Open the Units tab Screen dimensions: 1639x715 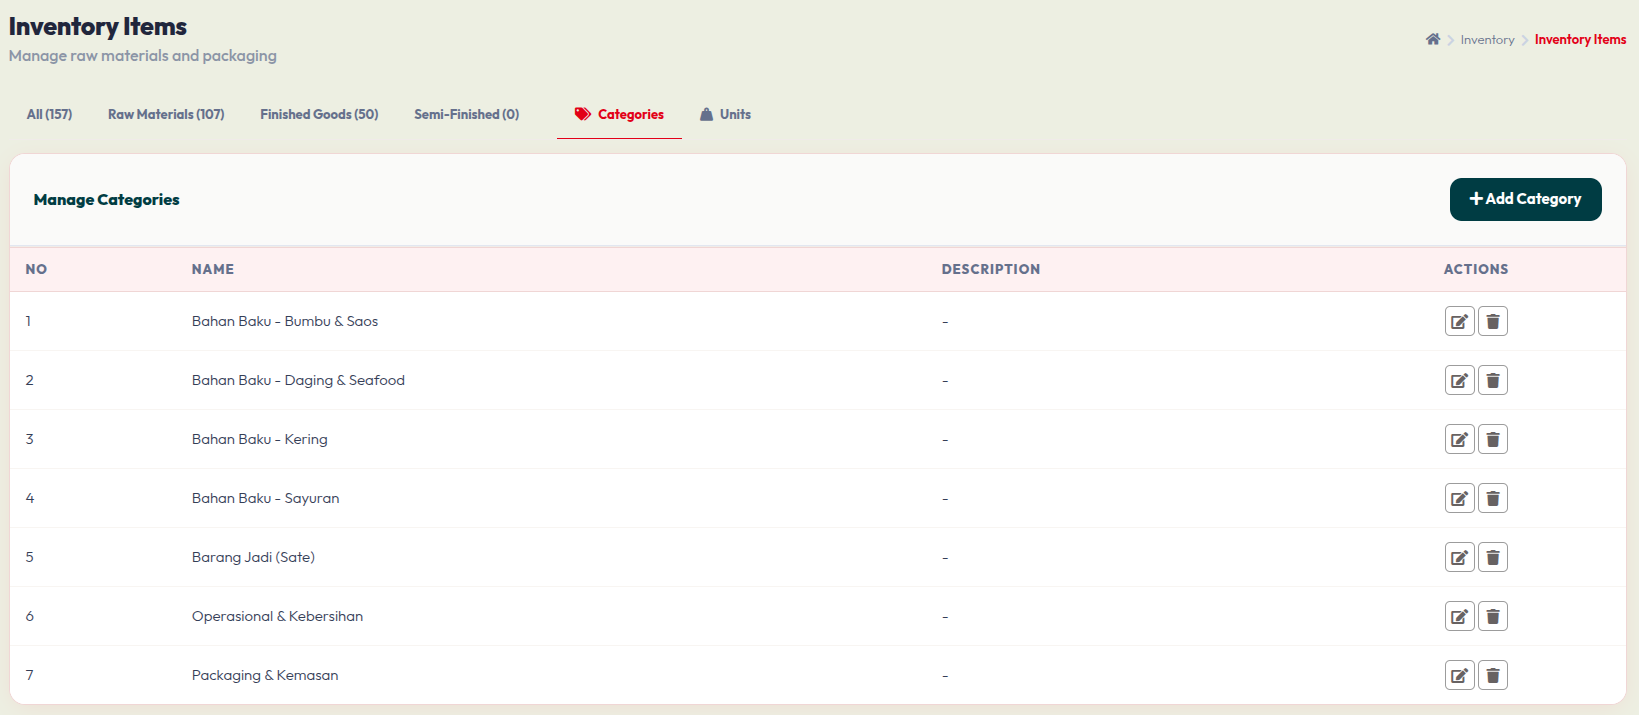(725, 114)
